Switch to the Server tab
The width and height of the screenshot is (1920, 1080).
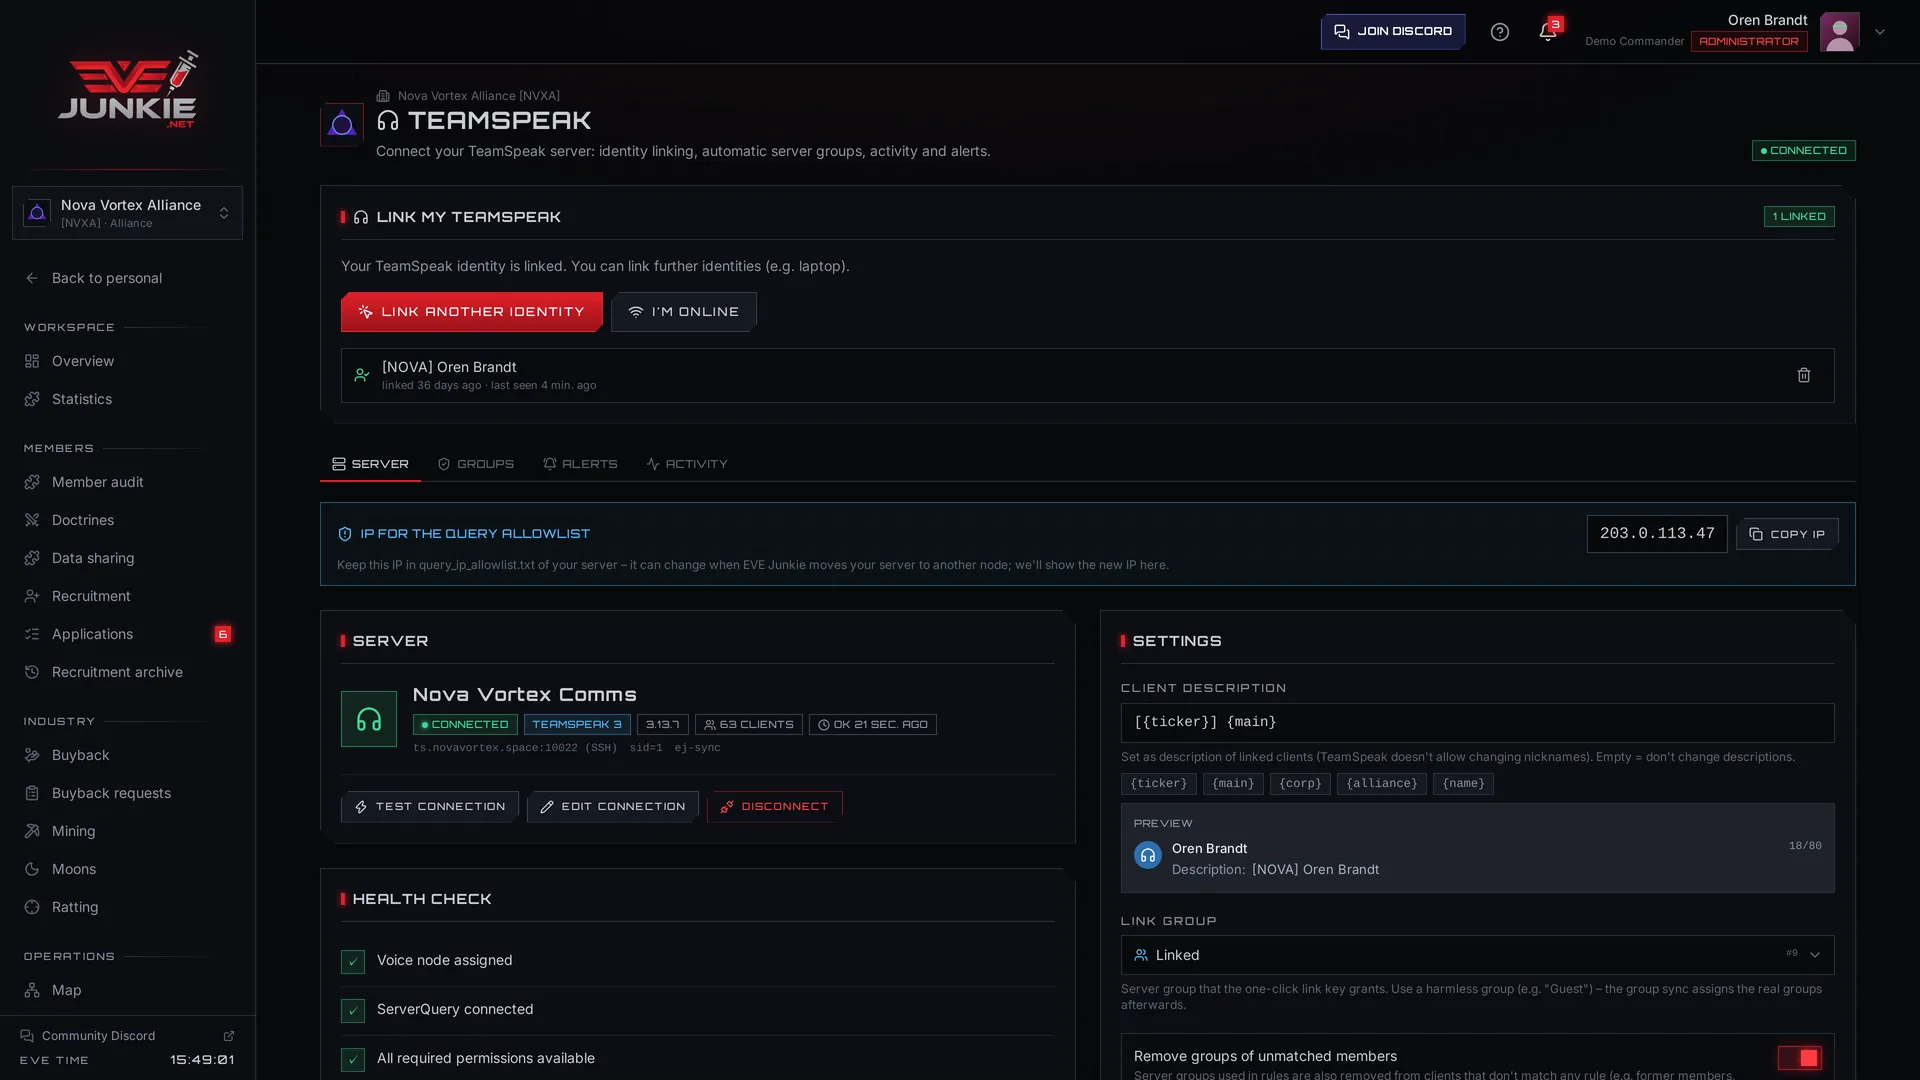(370, 464)
